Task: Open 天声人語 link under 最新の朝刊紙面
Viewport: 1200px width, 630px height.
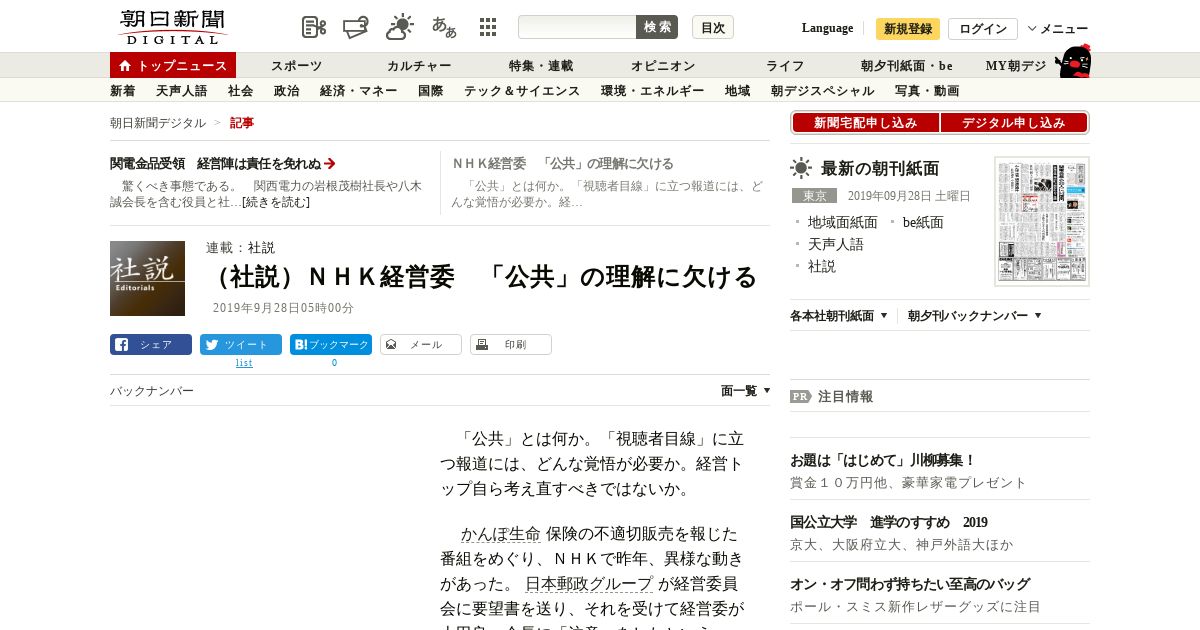Action: point(836,244)
